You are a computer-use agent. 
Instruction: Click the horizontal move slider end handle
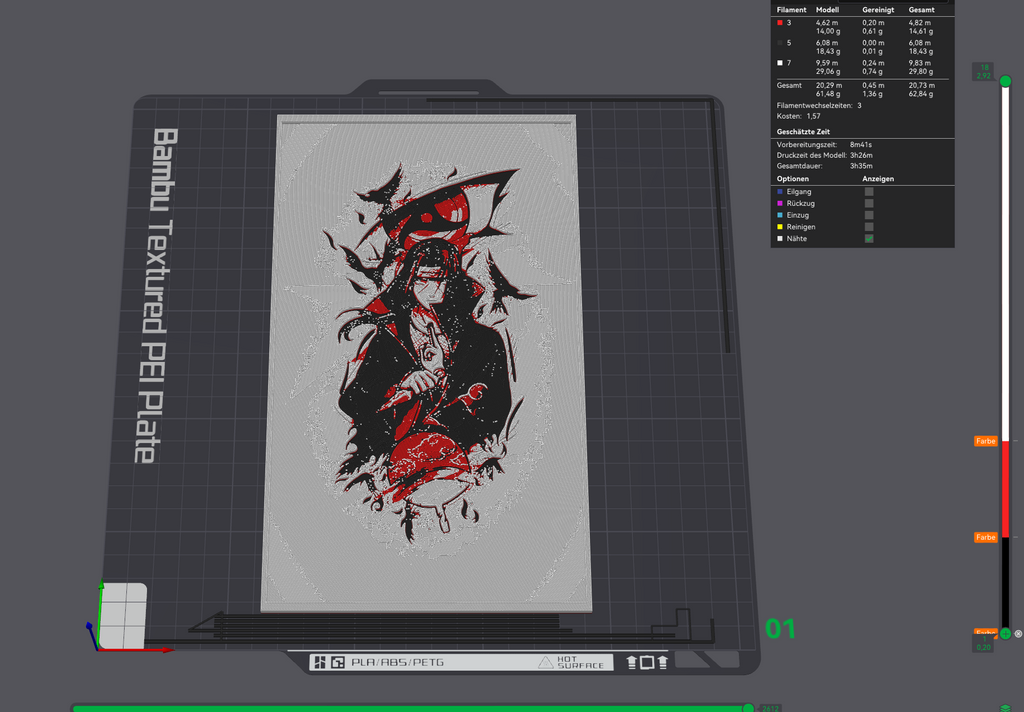(x=748, y=708)
